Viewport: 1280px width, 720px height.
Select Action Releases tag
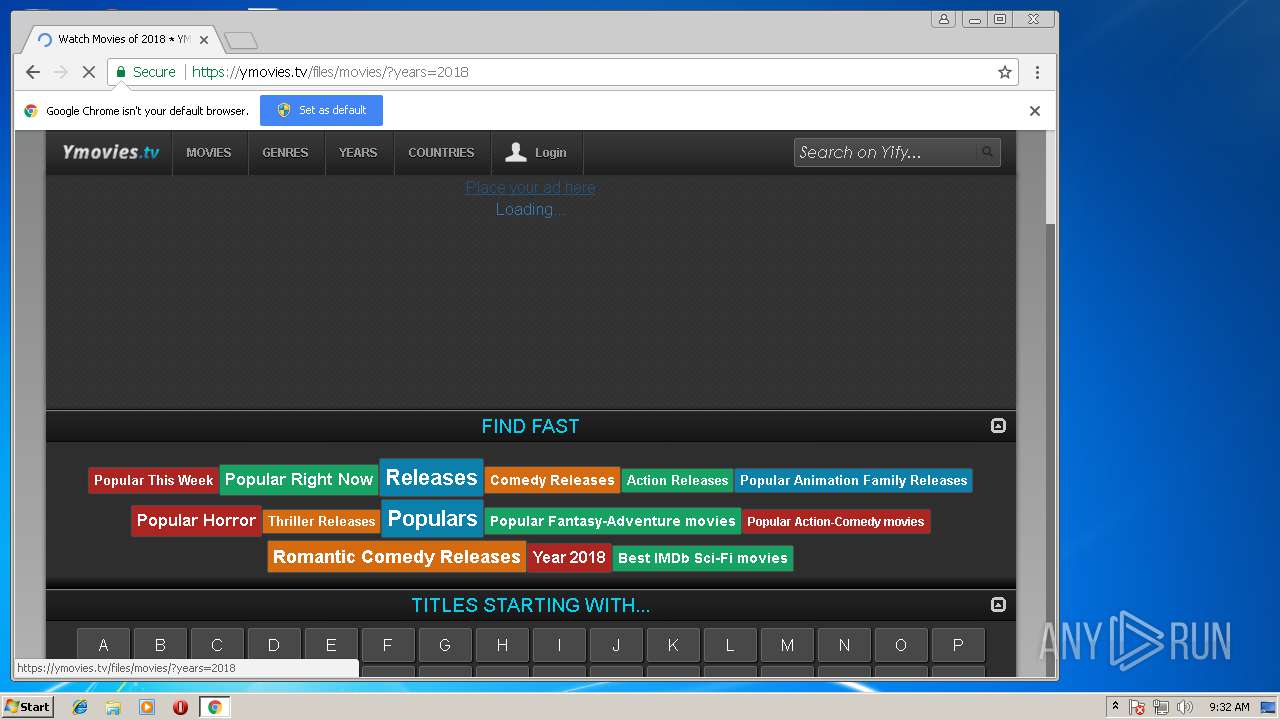[x=677, y=480]
